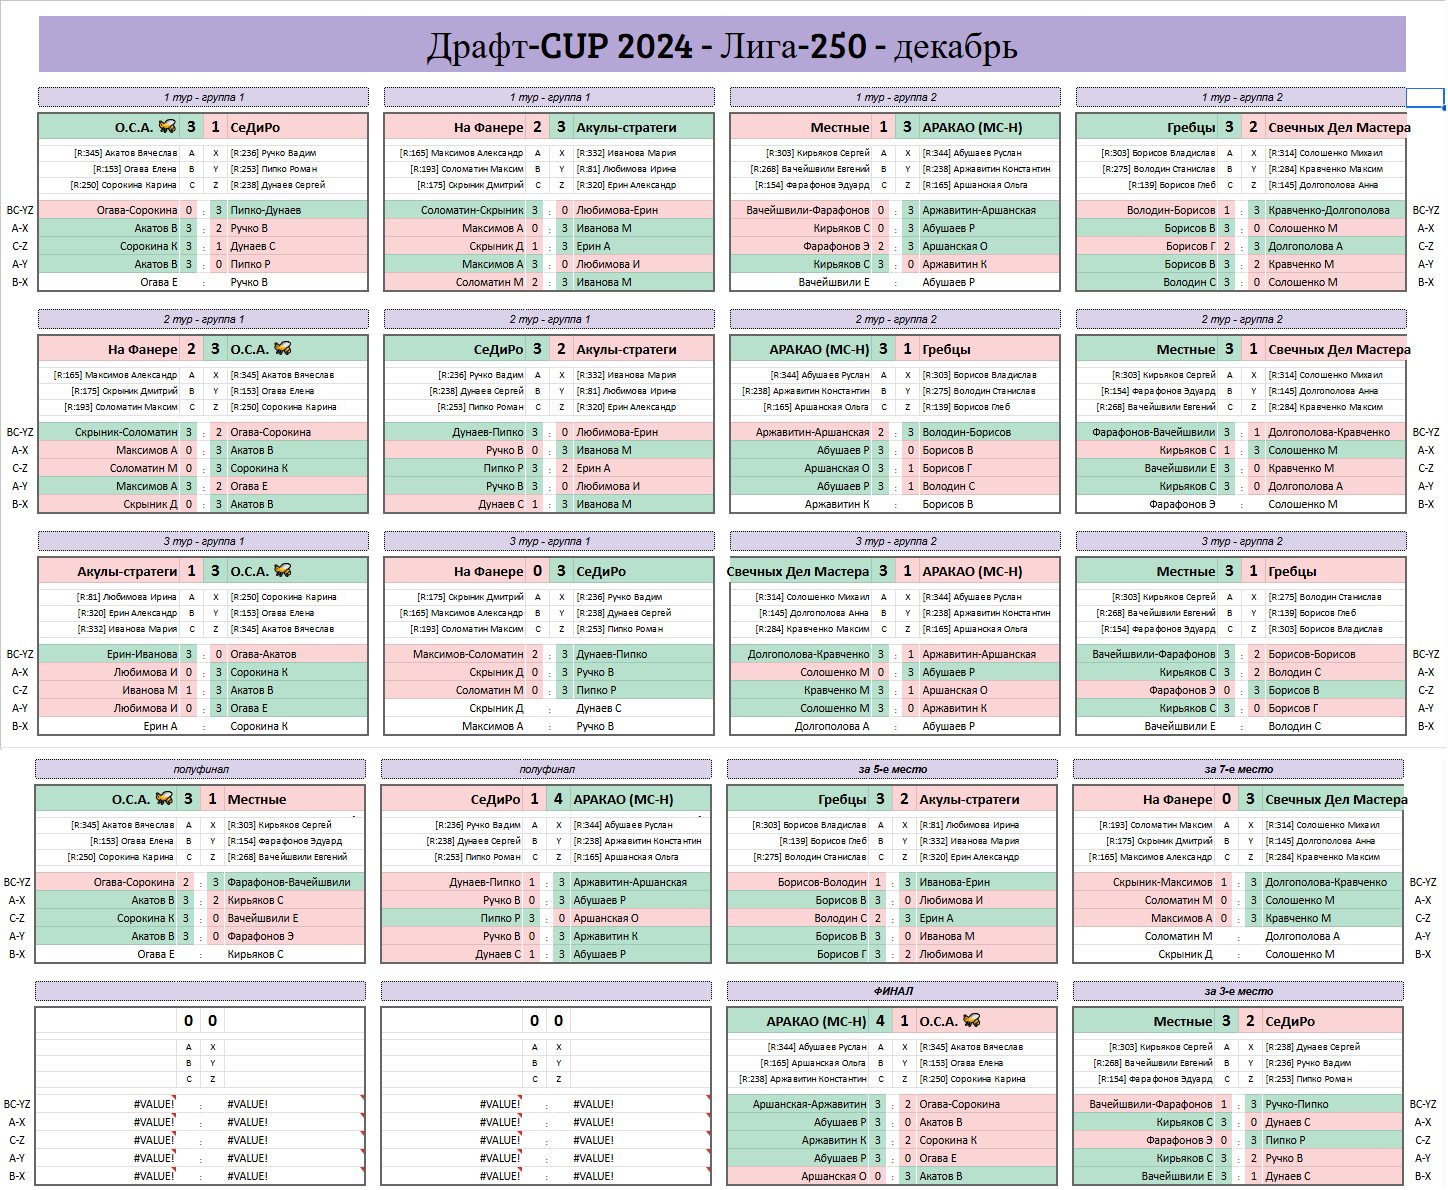This screenshot has height=1190, width=1448.
Task: Click bee icon beside О.С.А. in 3 тур match
Action: pos(283,571)
